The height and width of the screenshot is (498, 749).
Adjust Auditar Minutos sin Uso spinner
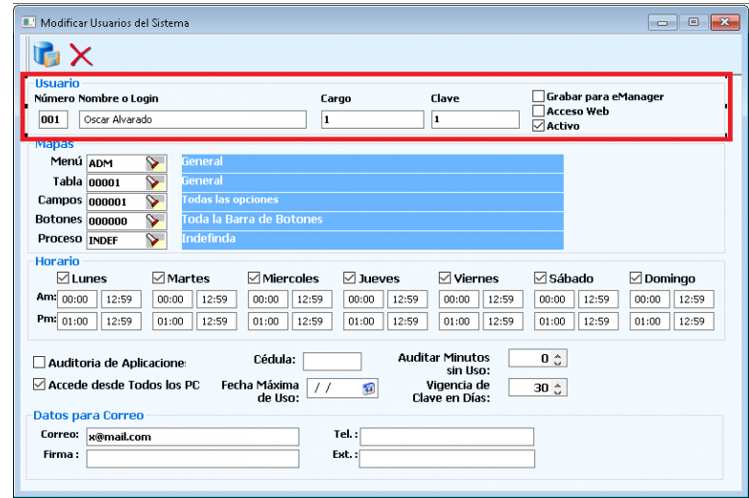coord(559,358)
